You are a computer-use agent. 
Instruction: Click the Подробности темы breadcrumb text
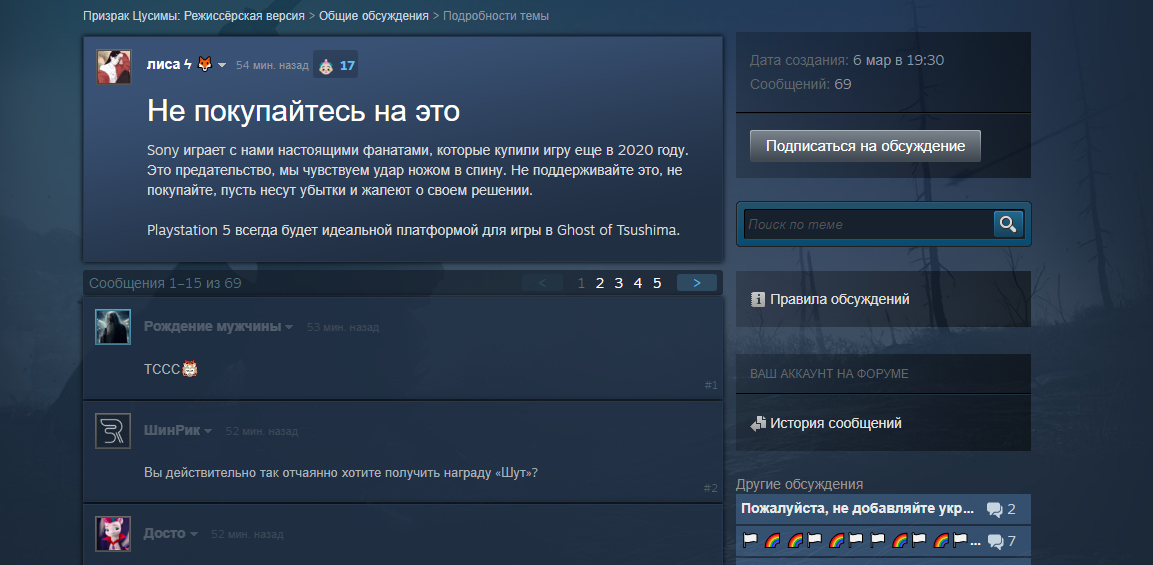(496, 15)
